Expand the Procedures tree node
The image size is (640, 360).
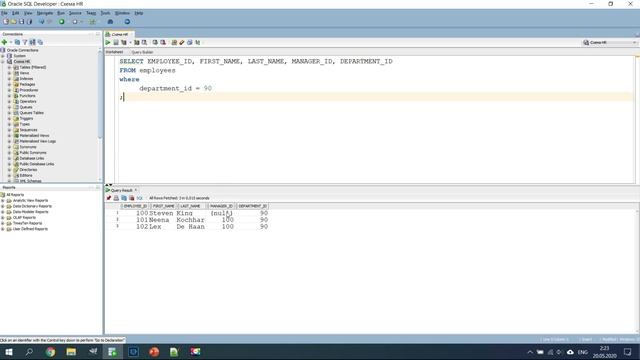pyautogui.click(x=9, y=90)
